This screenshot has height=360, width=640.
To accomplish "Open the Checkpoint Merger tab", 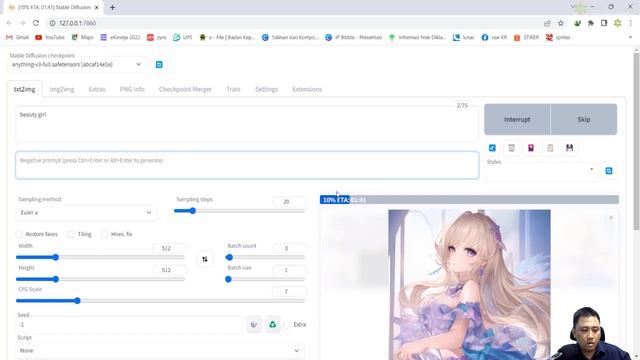I will point(185,89).
